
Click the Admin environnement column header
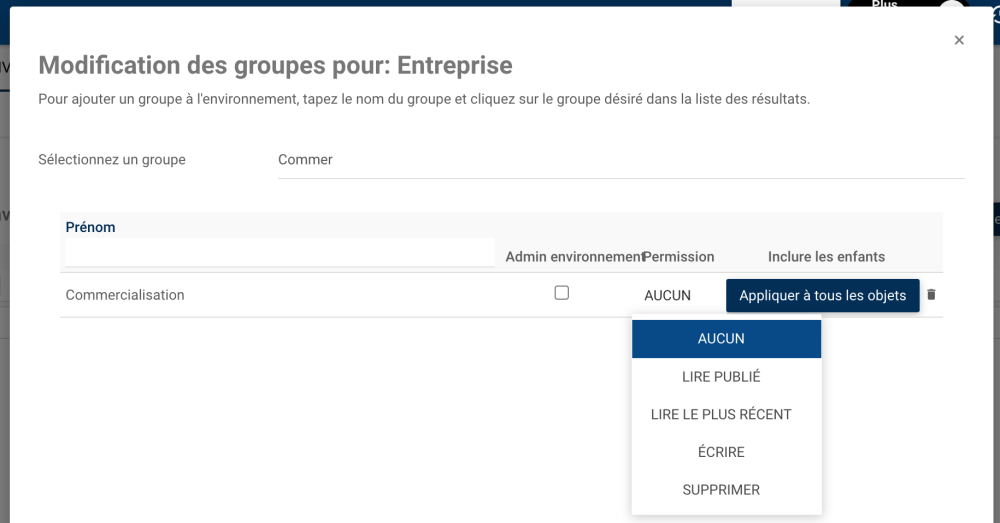pyautogui.click(x=574, y=257)
